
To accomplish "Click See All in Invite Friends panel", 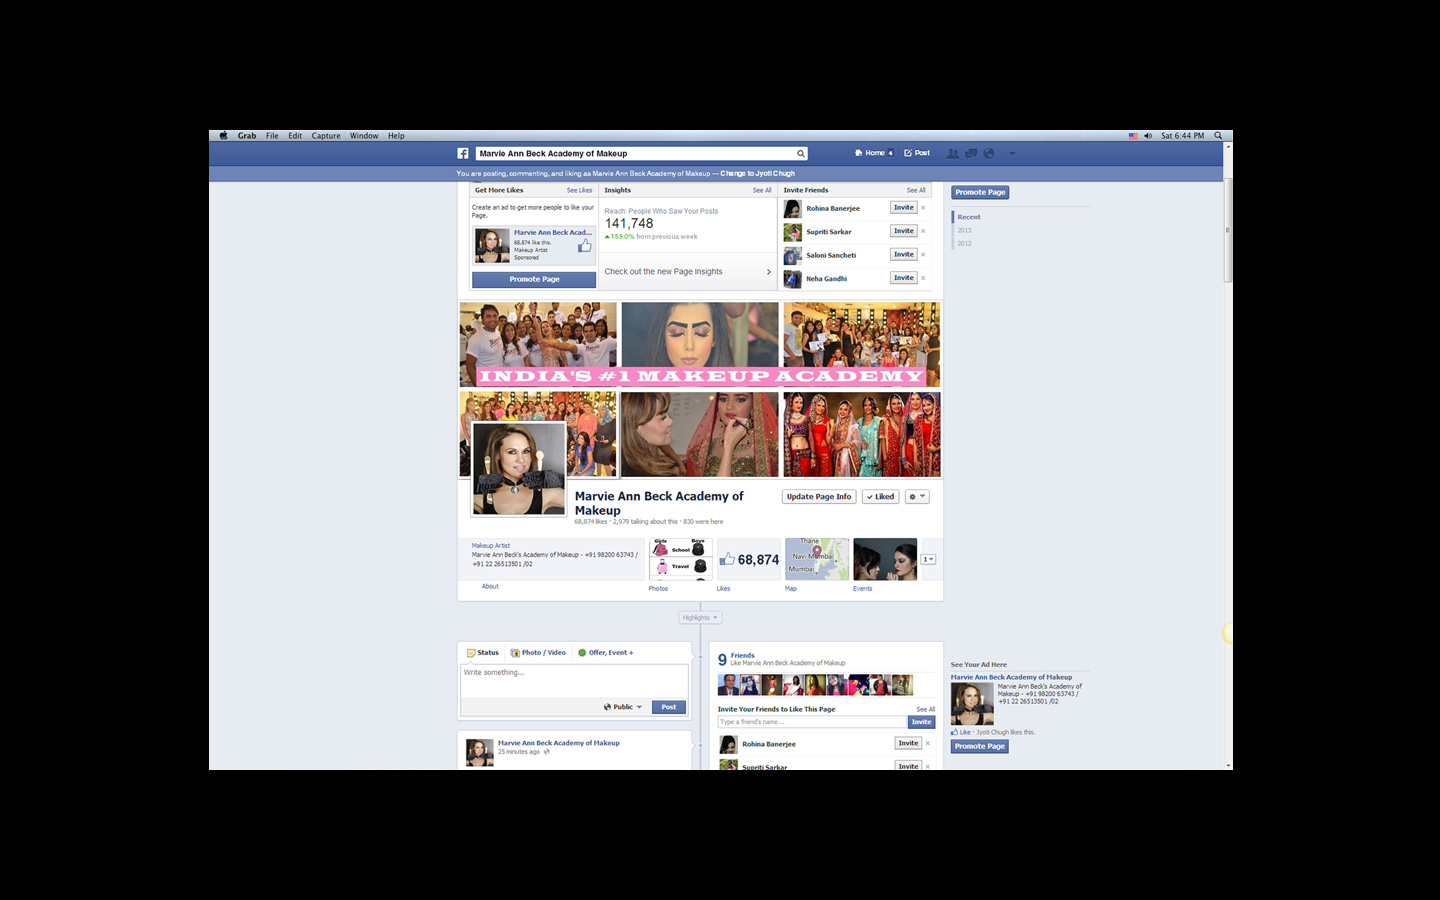I will click(x=916, y=190).
